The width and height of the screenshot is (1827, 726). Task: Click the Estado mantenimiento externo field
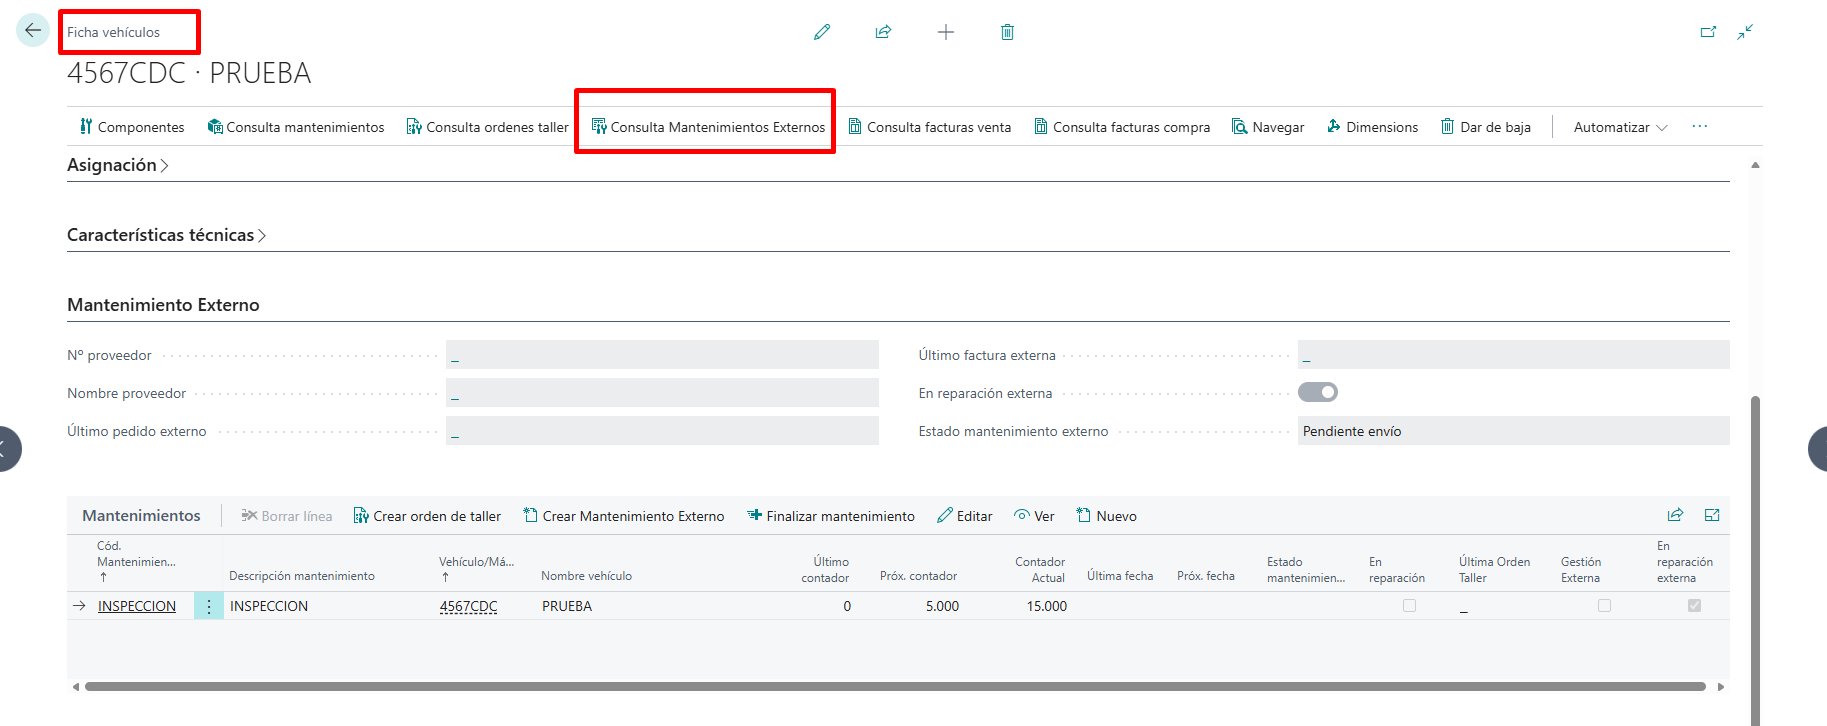[x=1514, y=431]
